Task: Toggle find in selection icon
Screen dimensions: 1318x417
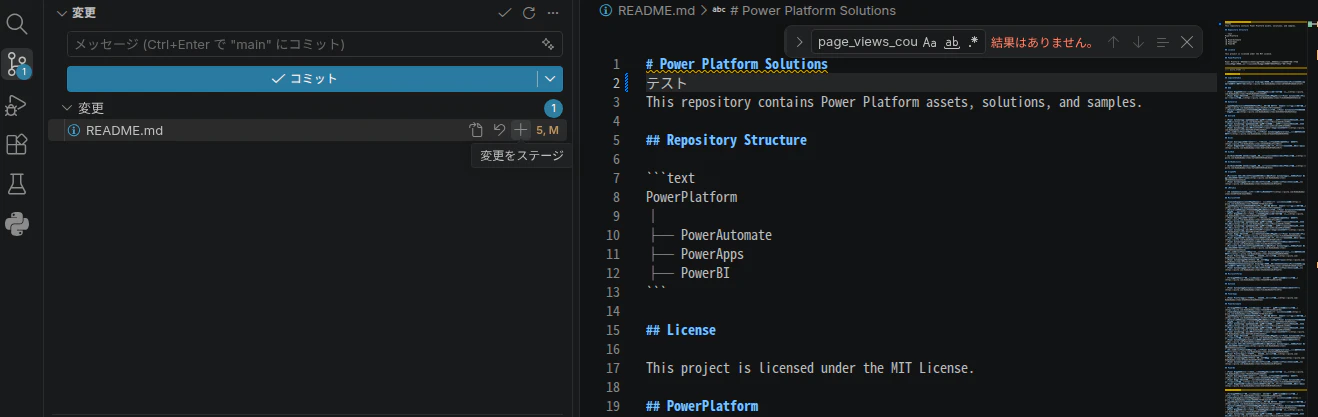Action: (1162, 42)
